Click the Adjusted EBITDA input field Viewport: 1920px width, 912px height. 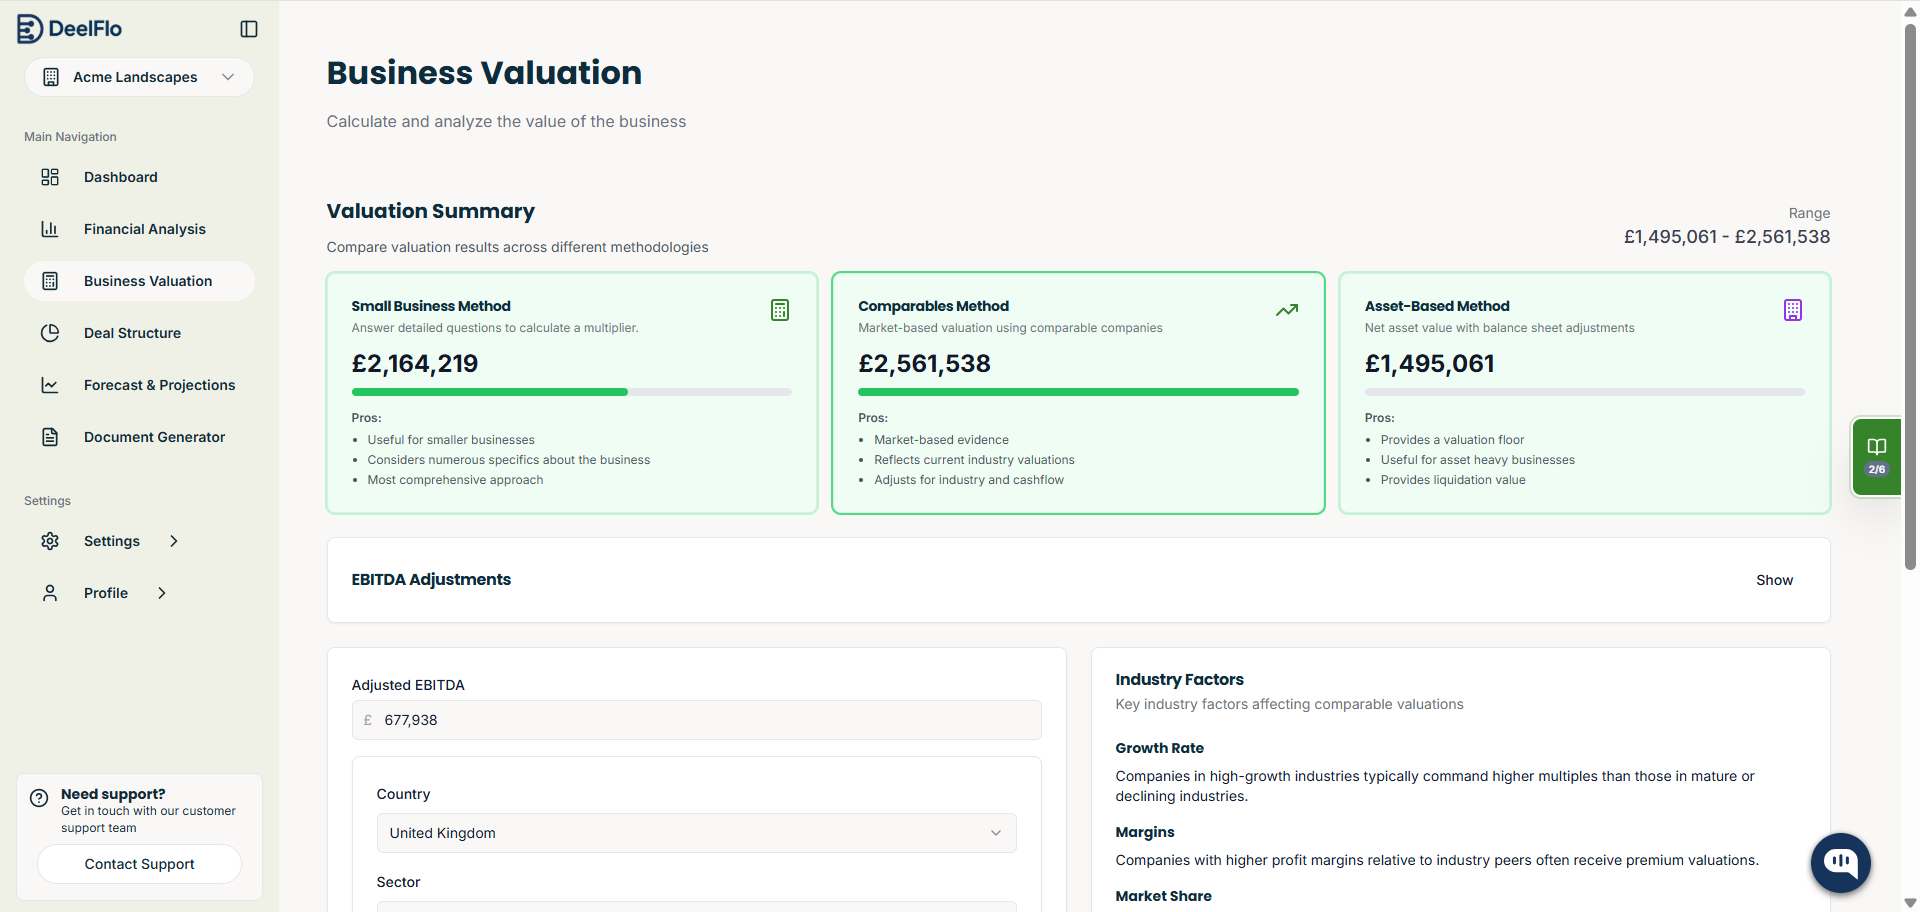[x=696, y=720]
